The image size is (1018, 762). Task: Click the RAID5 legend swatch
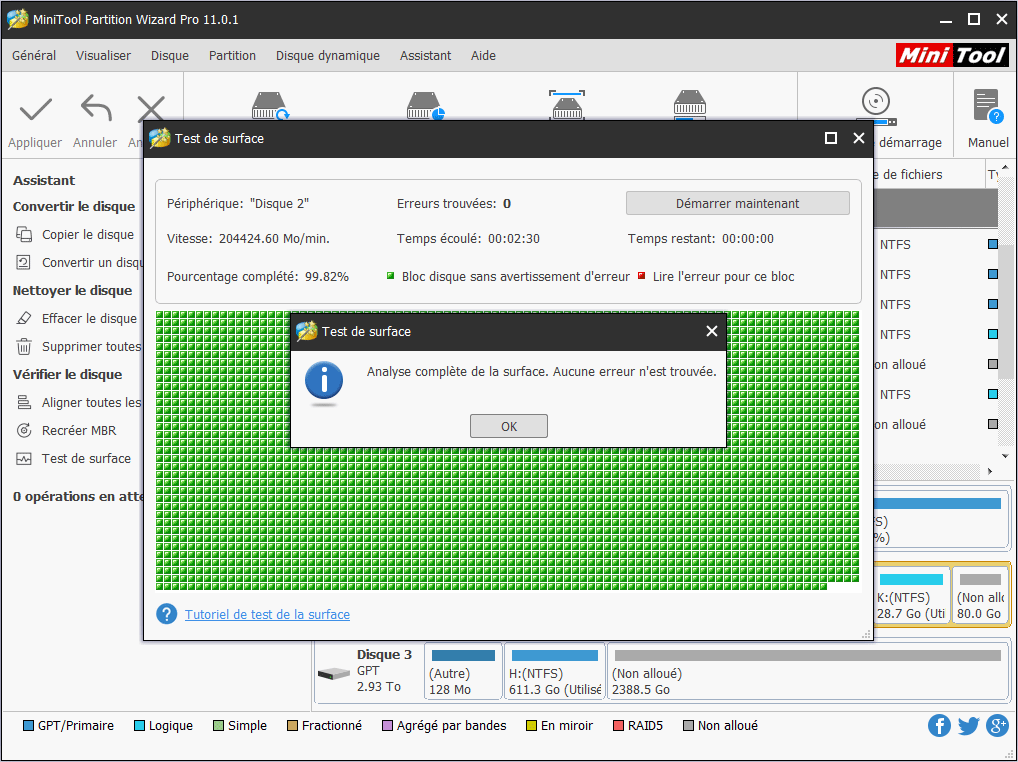[x=618, y=726]
